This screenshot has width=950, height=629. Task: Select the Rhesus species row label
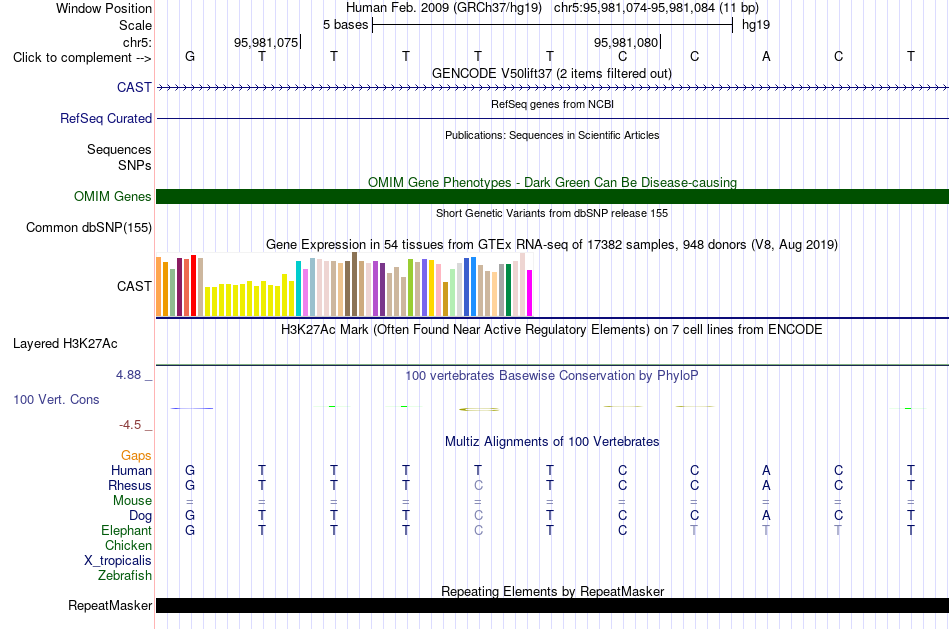130,485
